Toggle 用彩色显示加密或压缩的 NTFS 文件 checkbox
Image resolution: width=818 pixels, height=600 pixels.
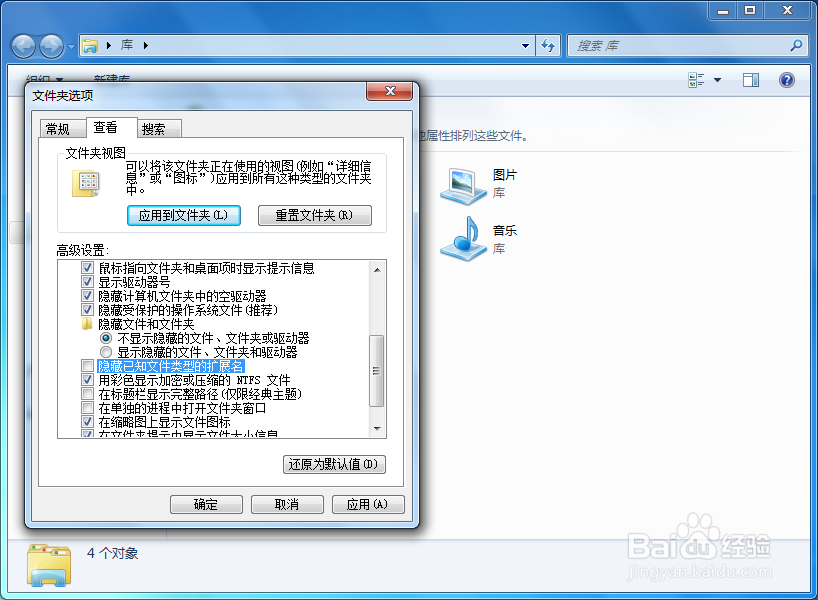pyautogui.click(x=88, y=380)
